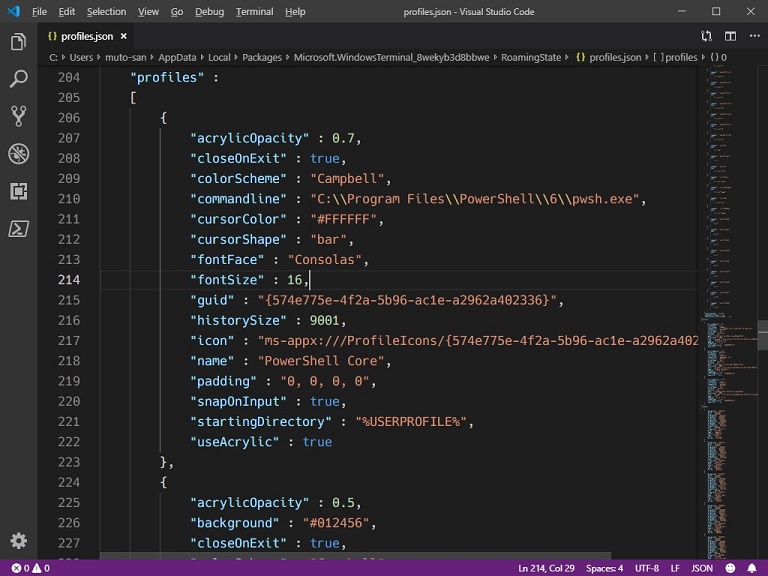Click the VS Code logo icon
Image resolution: width=768 pixels, height=576 pixels.
pyautogui.click(x=14, y=11)
